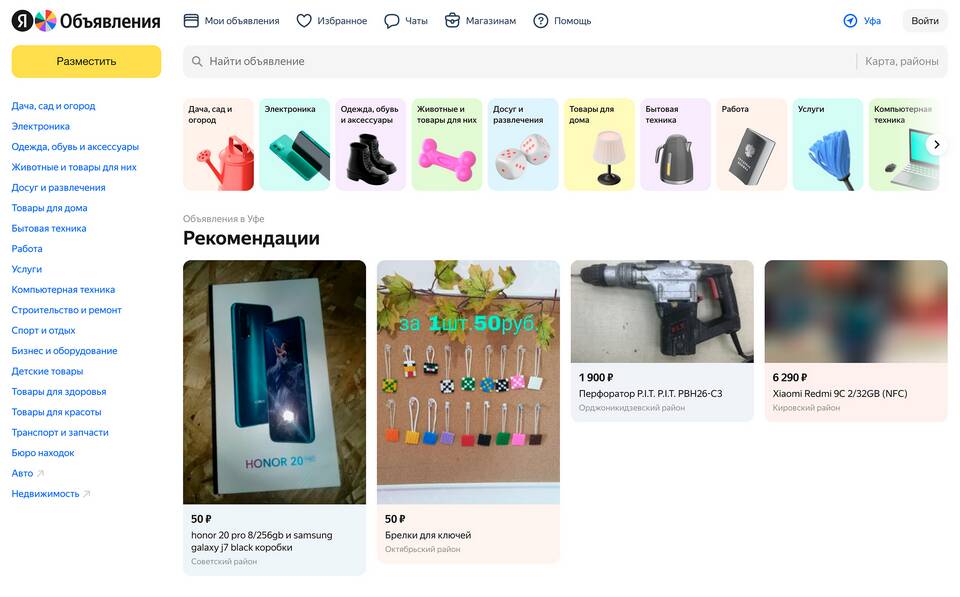
Task: Click the shop bag icon for Магазинам
Action: click(452, 21)
